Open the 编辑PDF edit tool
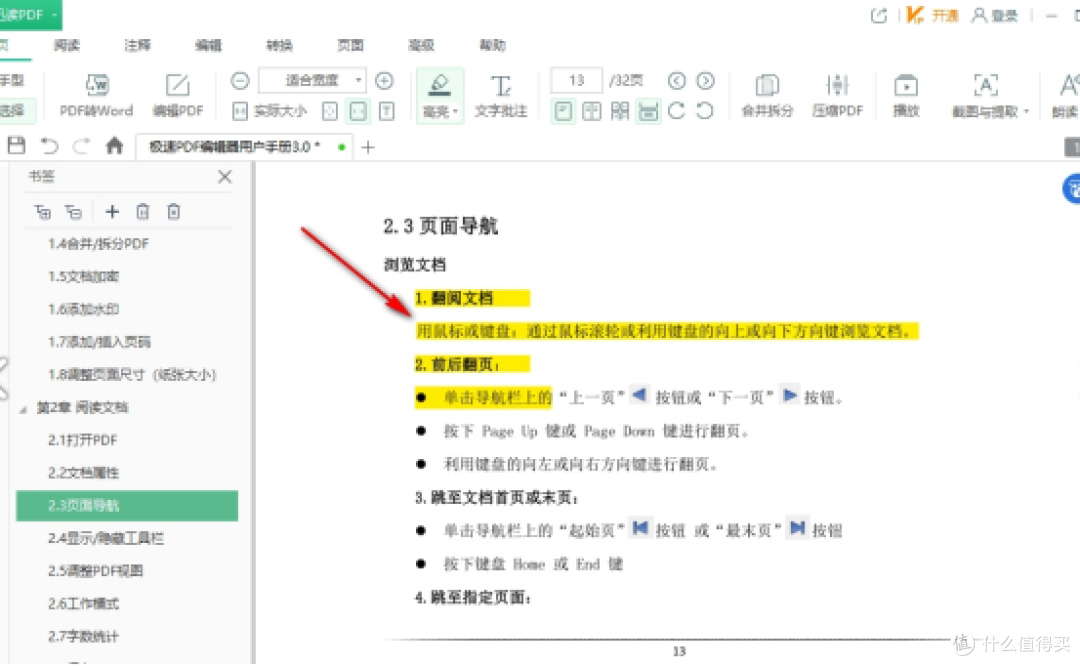The image size is (1080, 666). point(178,95)
